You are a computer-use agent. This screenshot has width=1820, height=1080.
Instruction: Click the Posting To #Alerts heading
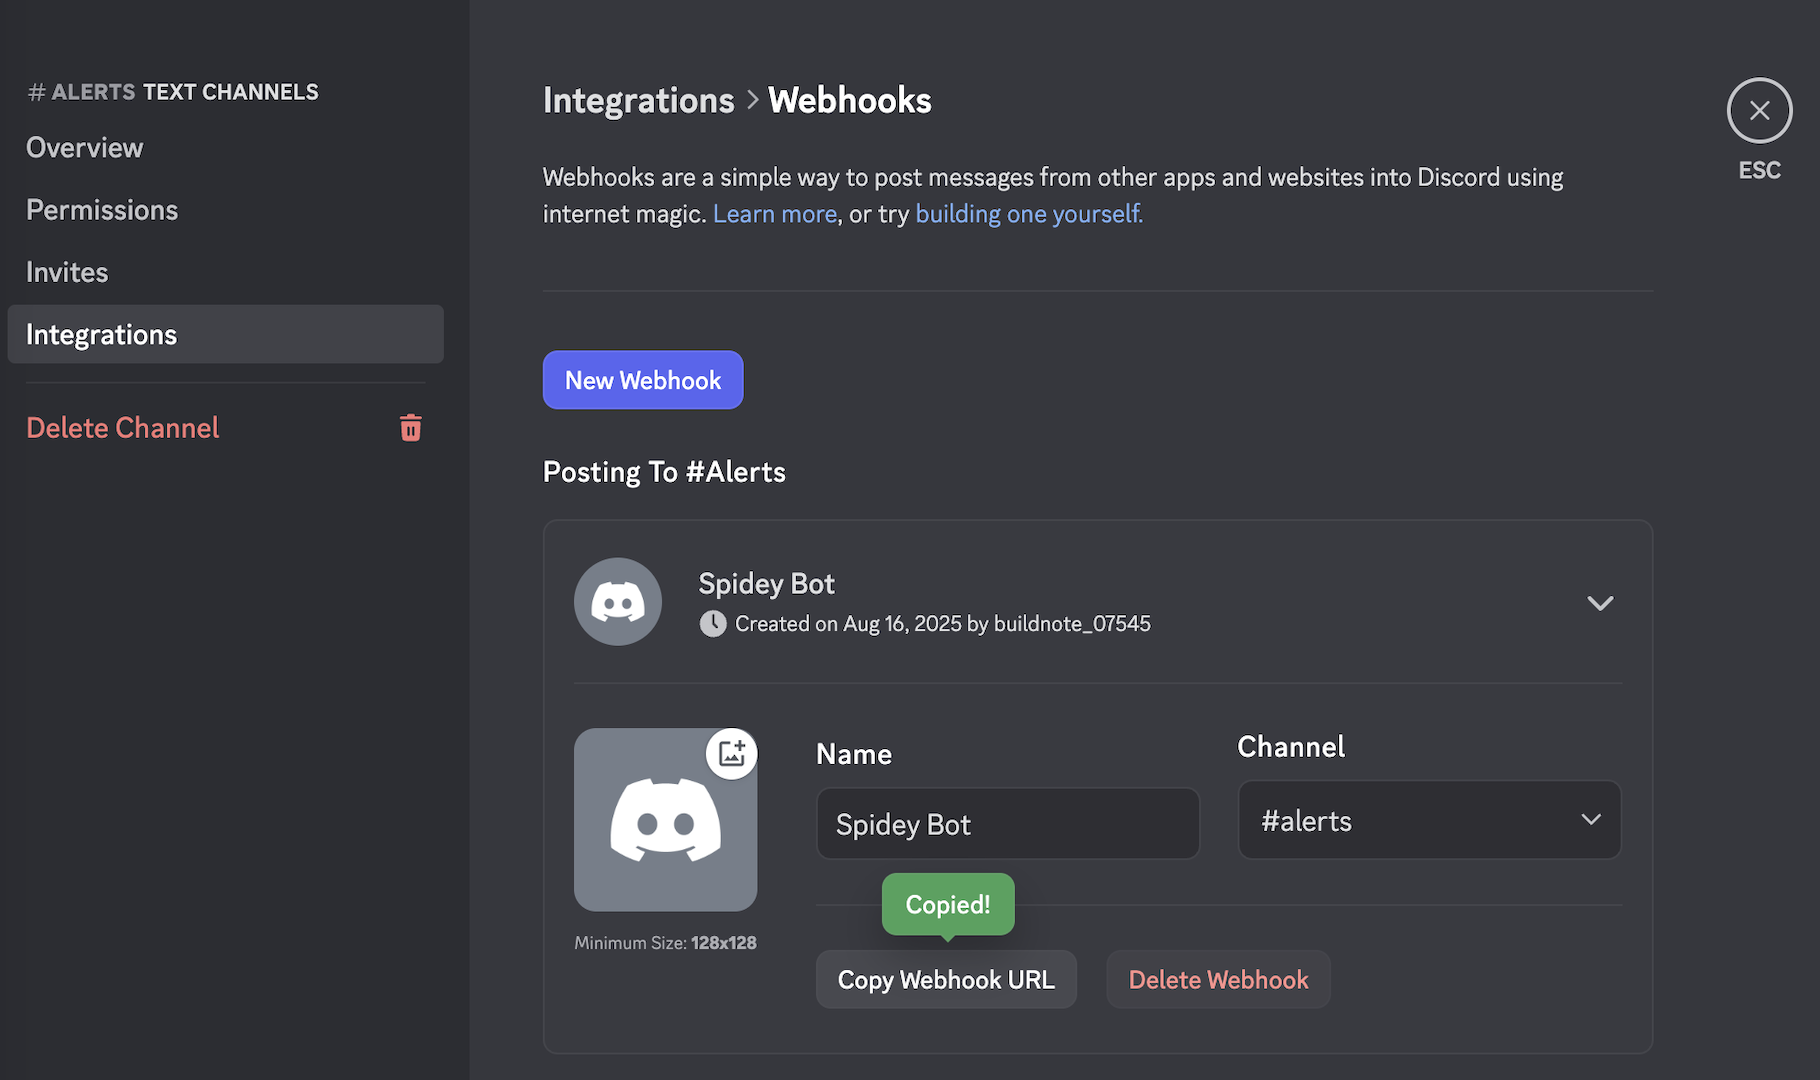coord(664,472)
